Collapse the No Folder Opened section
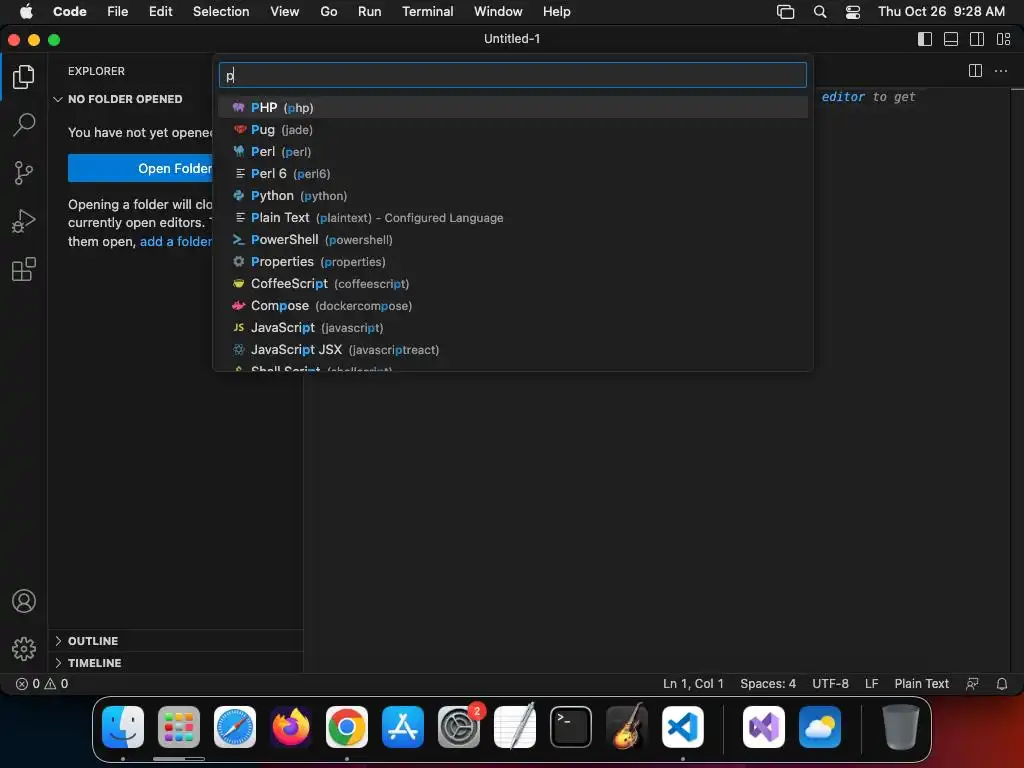 click(x=124, y=99)
